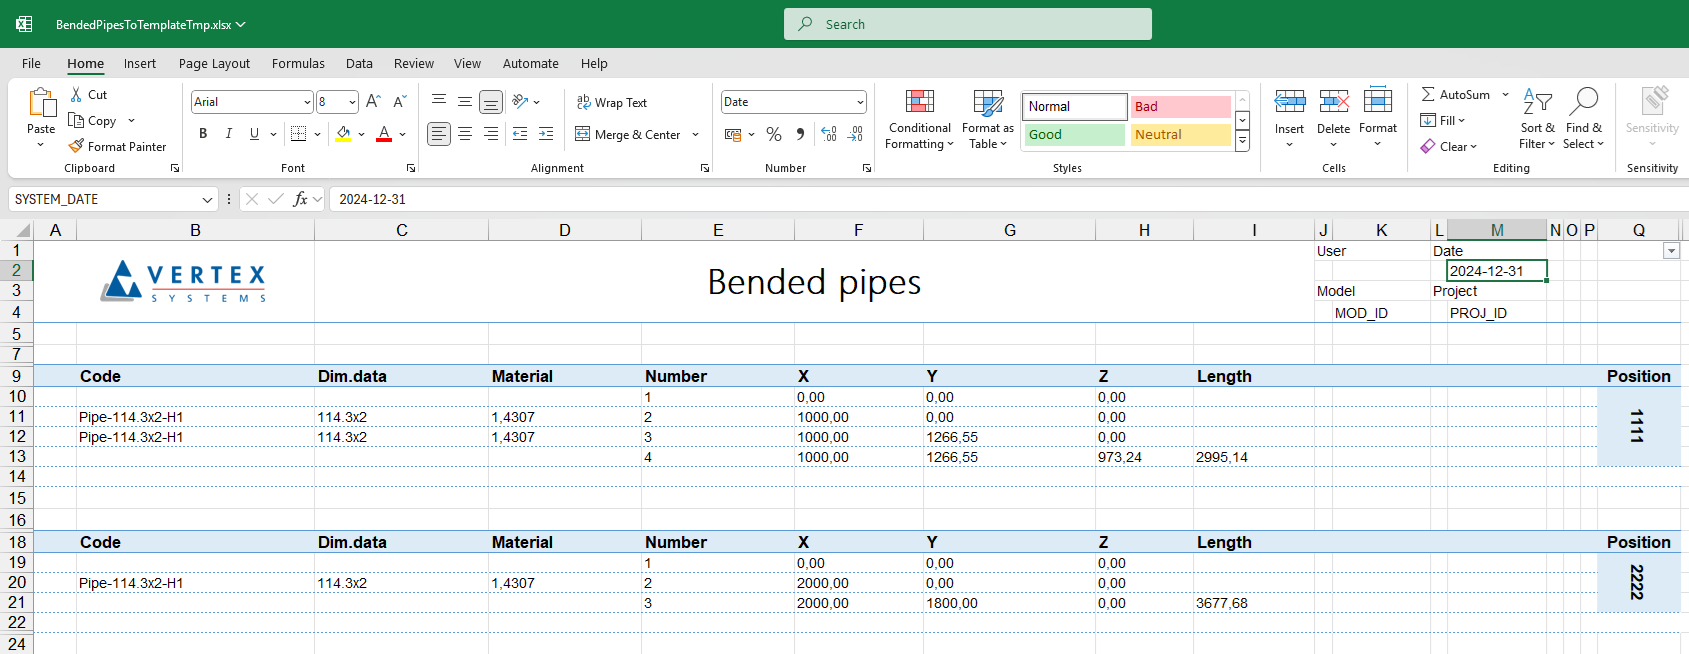Click the Increase Indent icon
Image resolution: width=1689 pixels, height=654 pixels.
click(546, 134)
